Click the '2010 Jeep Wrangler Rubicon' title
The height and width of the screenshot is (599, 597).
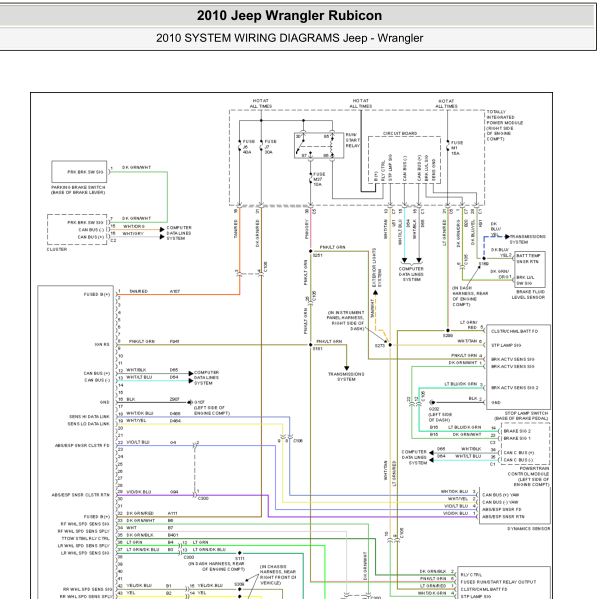tap(289, 16)
